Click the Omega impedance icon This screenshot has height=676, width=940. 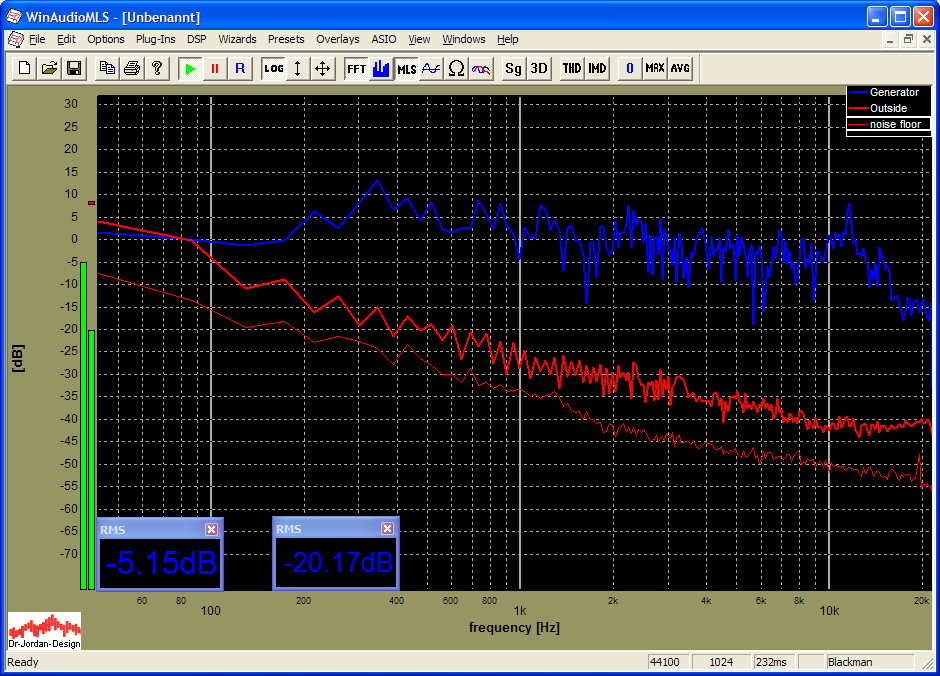pos(456,68)
